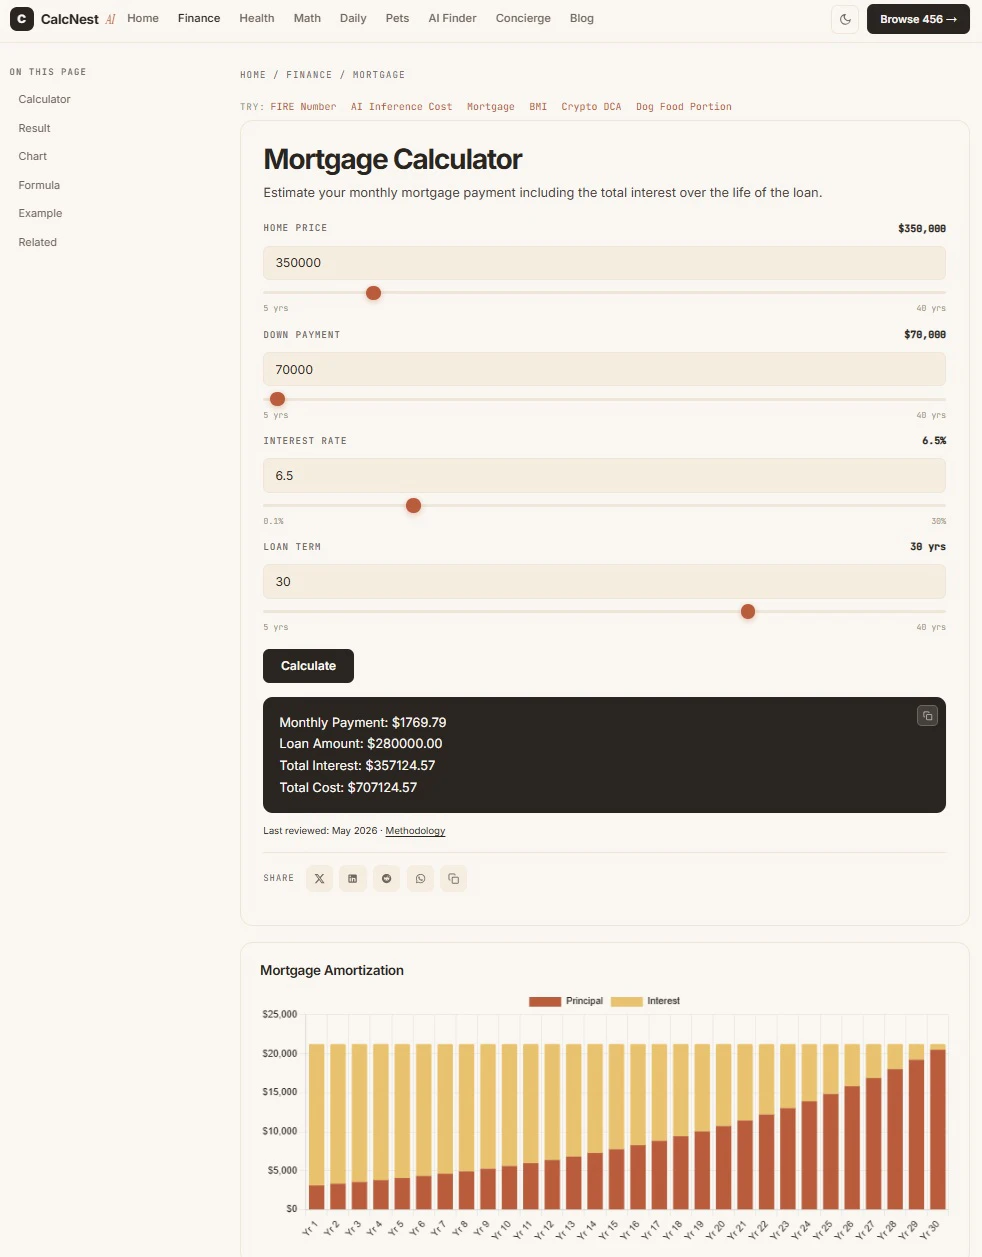Jump to Chart section in sidebar
982x1257 pixels.
33,156
